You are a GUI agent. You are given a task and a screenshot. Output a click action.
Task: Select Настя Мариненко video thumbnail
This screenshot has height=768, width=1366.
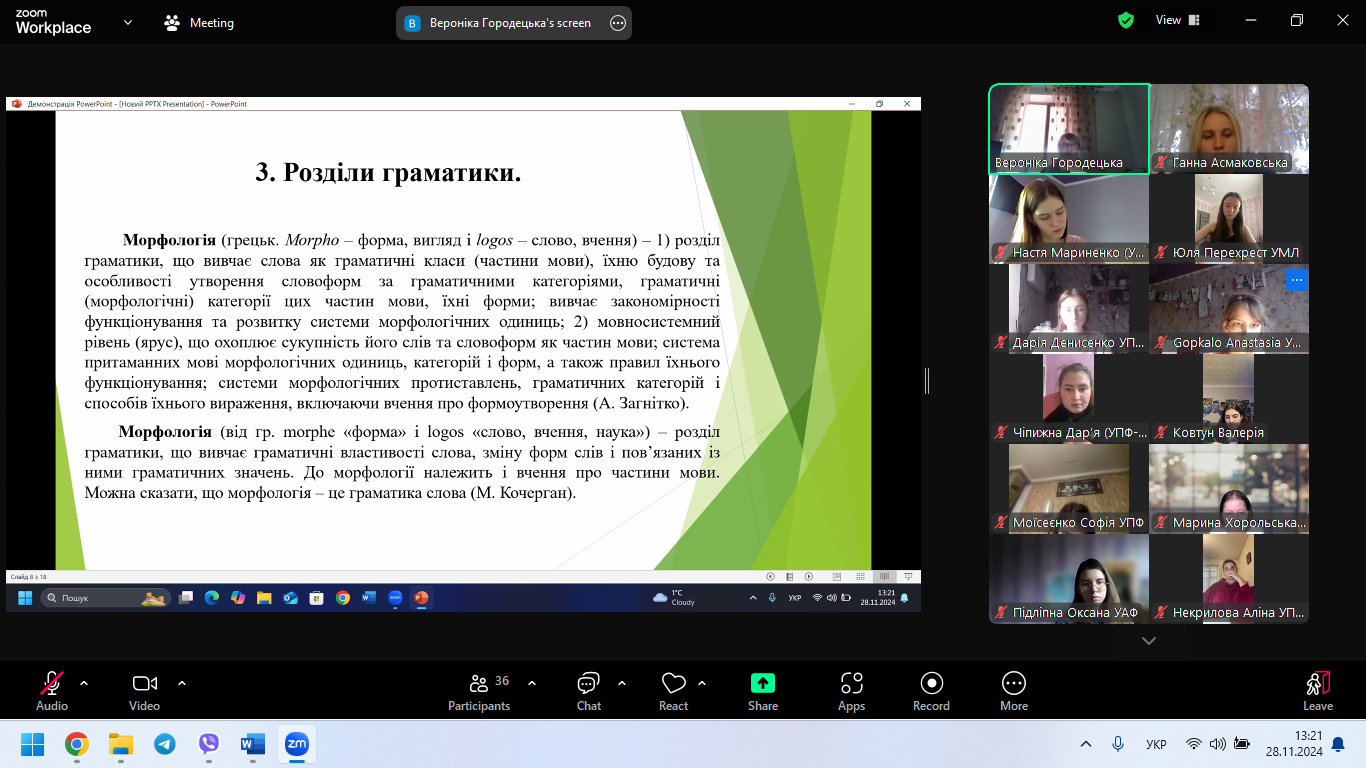coord(1069,219)
